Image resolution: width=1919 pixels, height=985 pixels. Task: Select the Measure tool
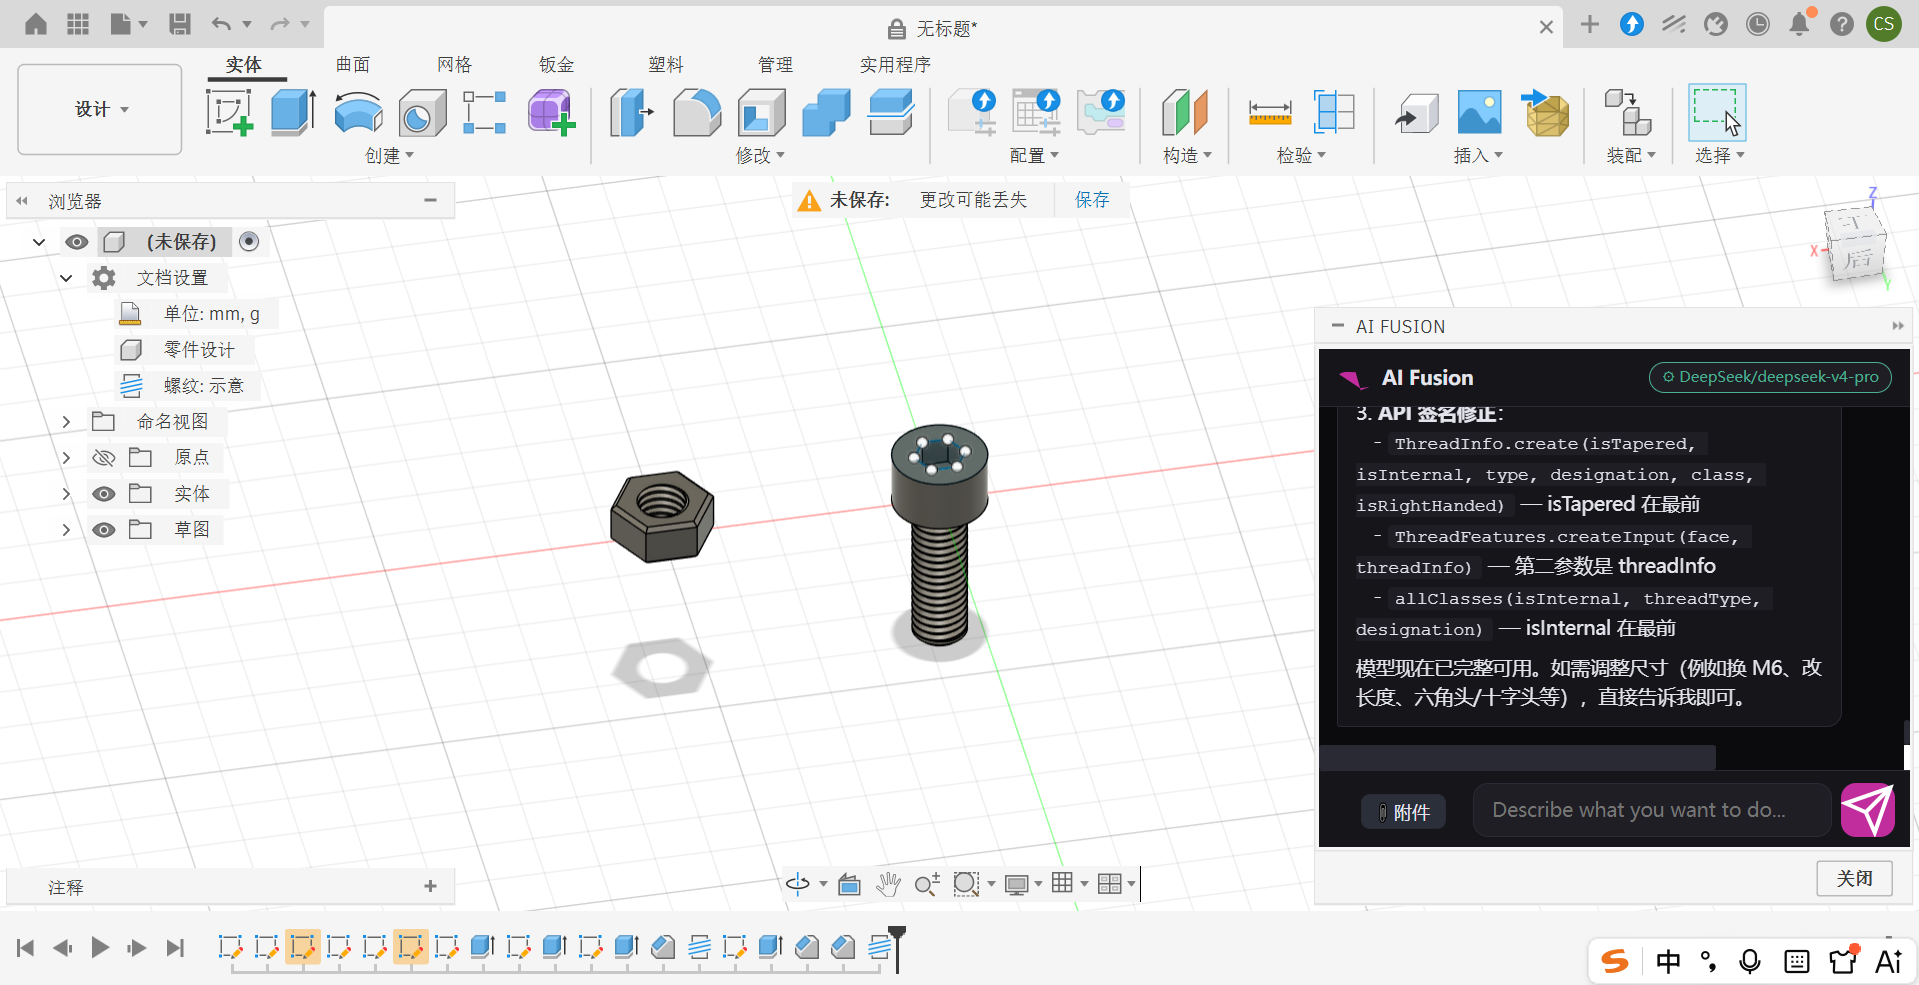coord(1270,112)
